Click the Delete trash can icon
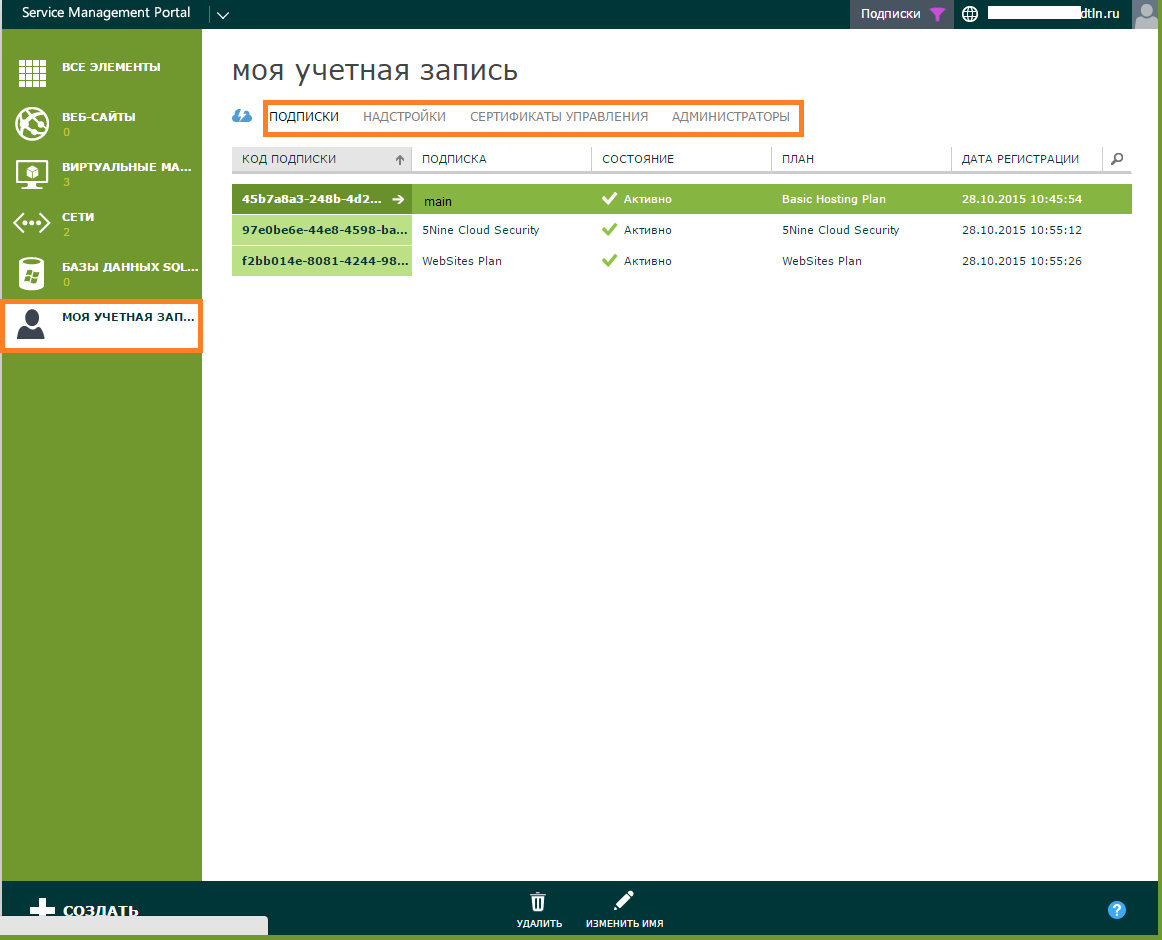1162x940 pixels. click(x=538, y=902)
